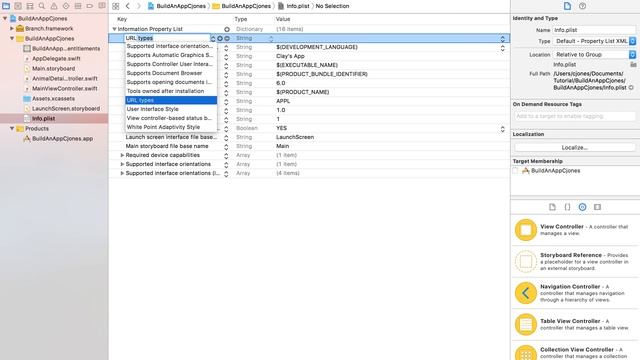Choose location with the folder icon
This screenshot has height=360, width=640.
[633, 64]
